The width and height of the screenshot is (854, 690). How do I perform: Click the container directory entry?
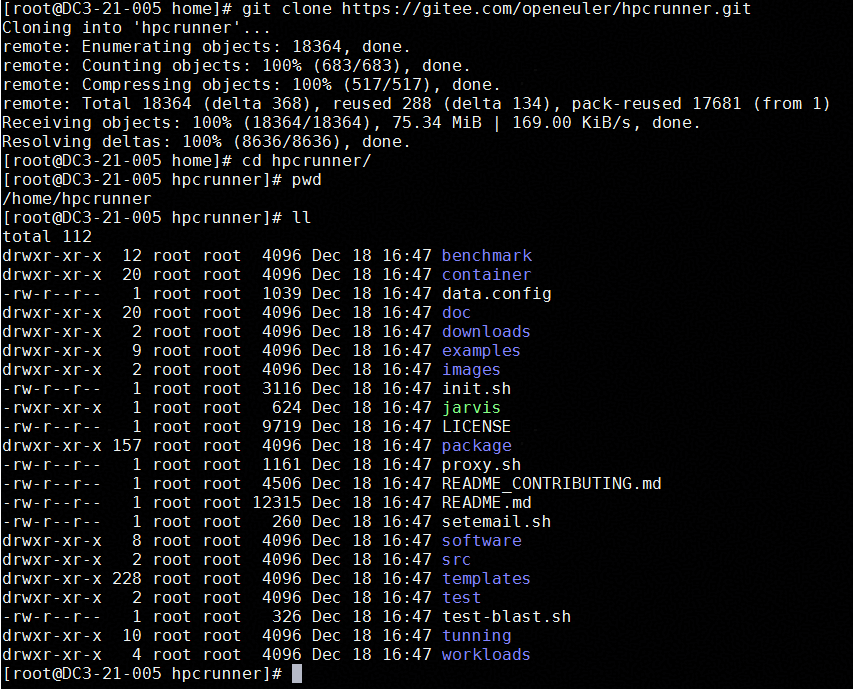point(486,275)
